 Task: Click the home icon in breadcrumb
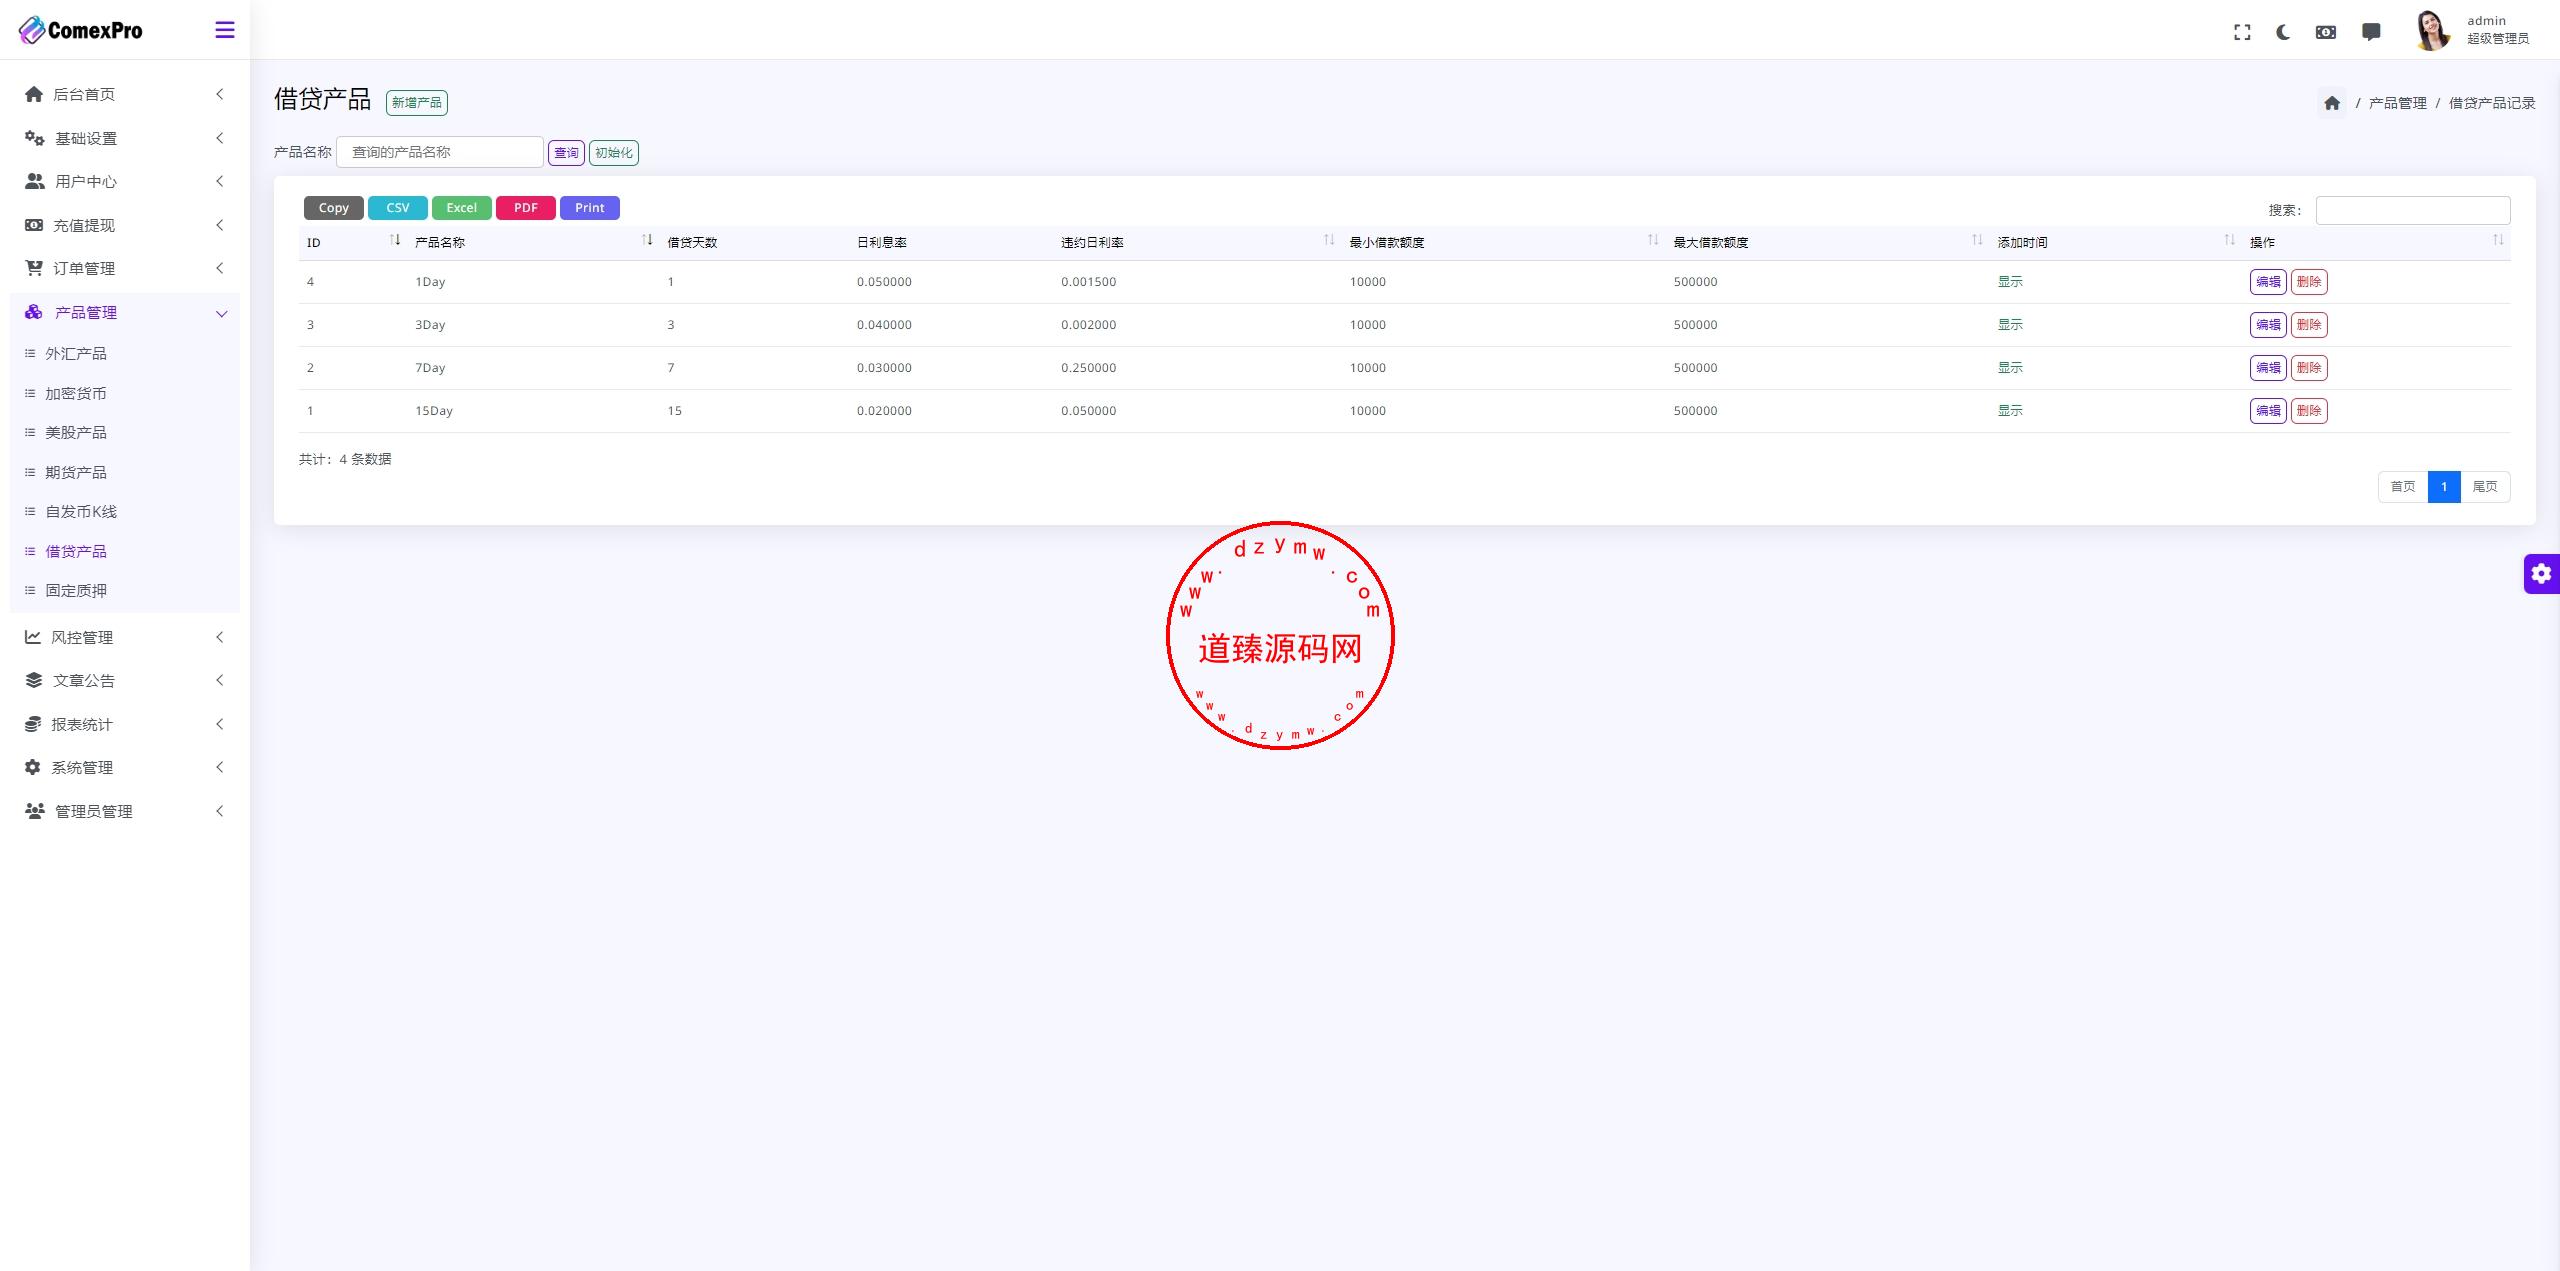click(2332, 103)
